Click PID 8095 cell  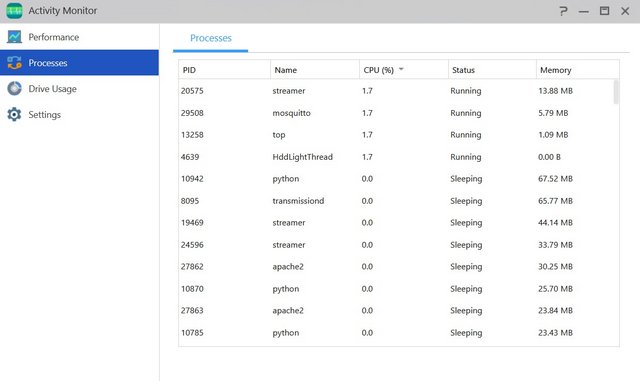click(190, 201)
